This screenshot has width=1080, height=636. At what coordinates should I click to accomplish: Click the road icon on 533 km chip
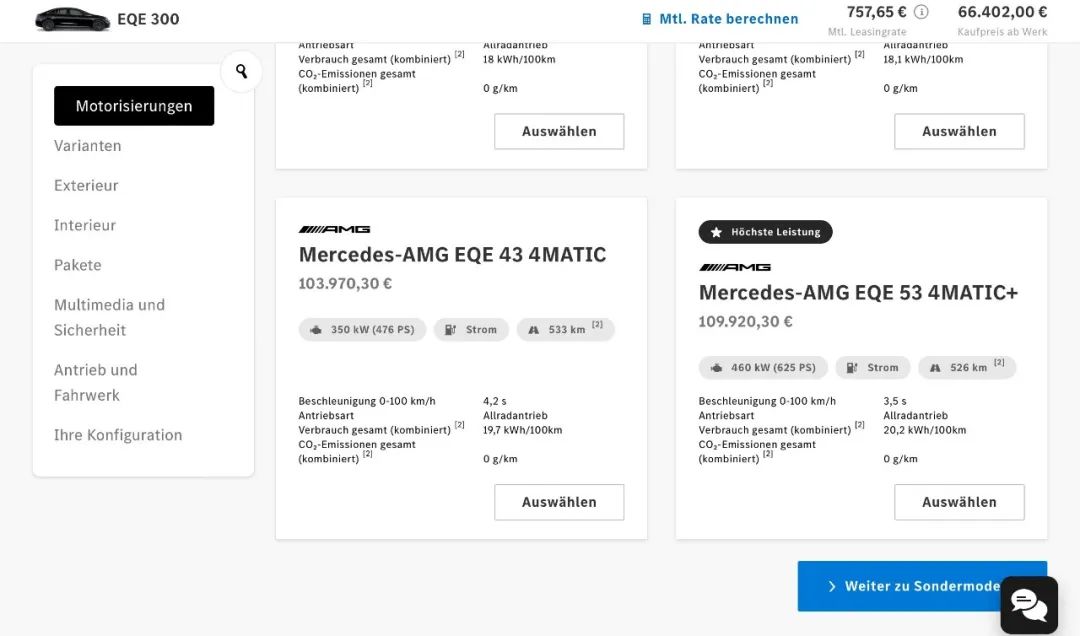click(533, 330)
